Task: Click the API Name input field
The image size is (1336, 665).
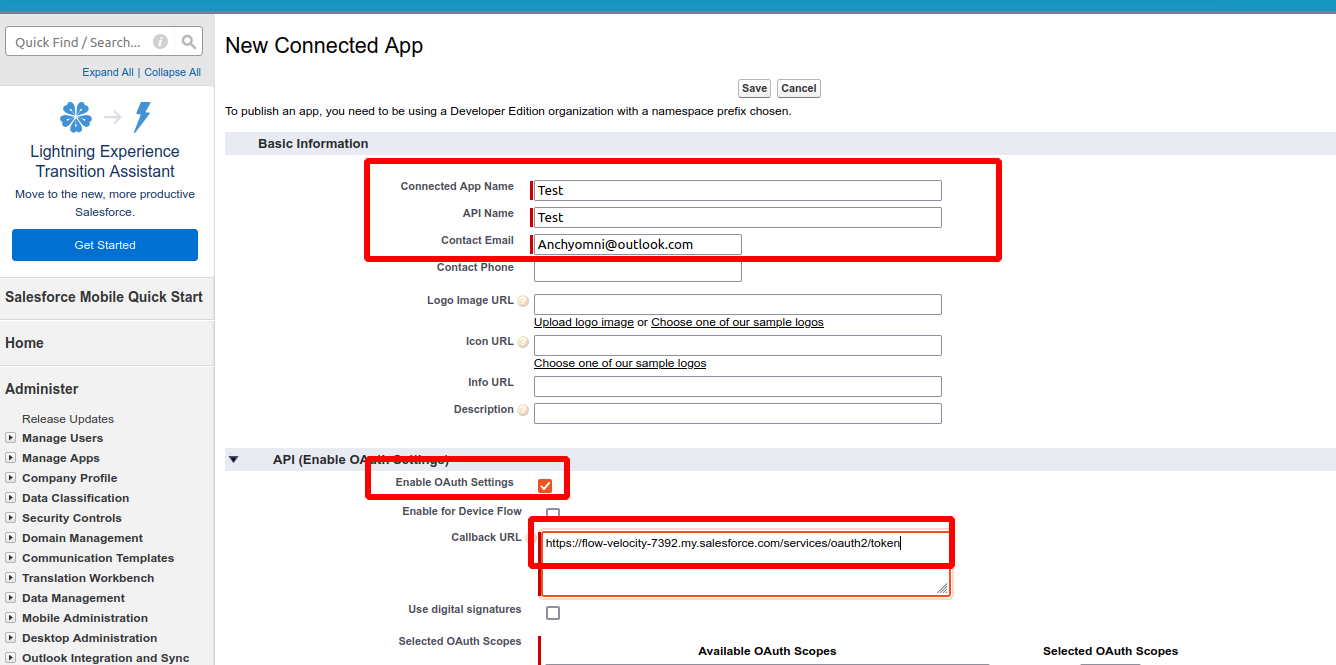Action: pyautogui.click(x=738, y=217)
